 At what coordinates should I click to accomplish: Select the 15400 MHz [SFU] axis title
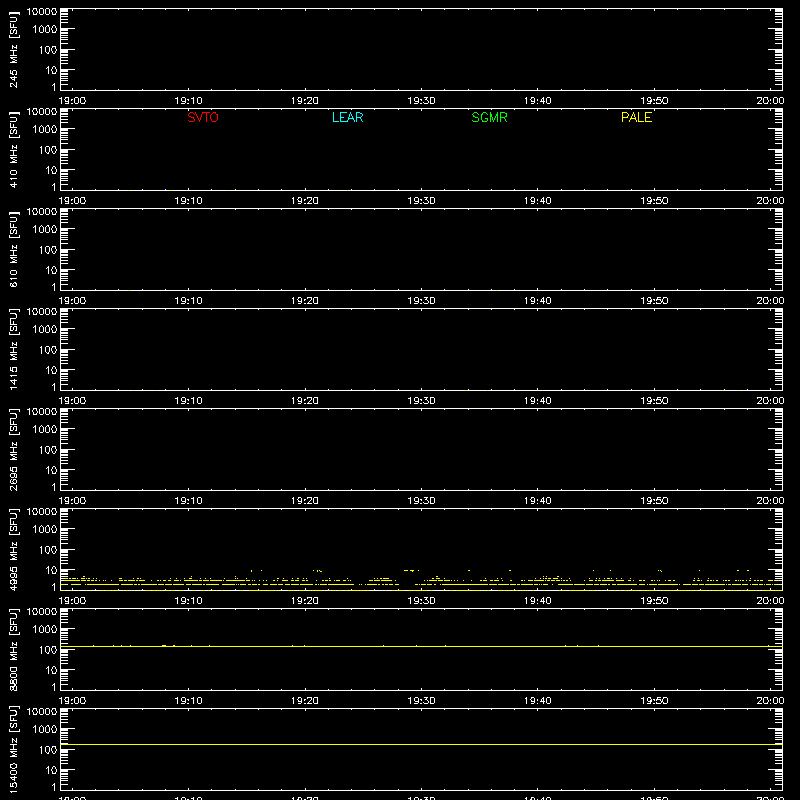coord(13,749)
